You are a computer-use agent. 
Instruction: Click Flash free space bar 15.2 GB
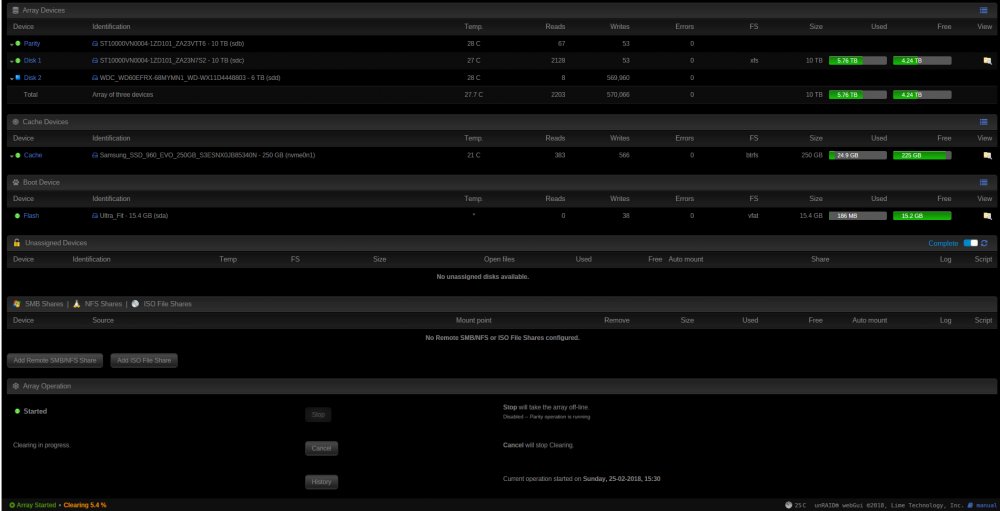922,216
